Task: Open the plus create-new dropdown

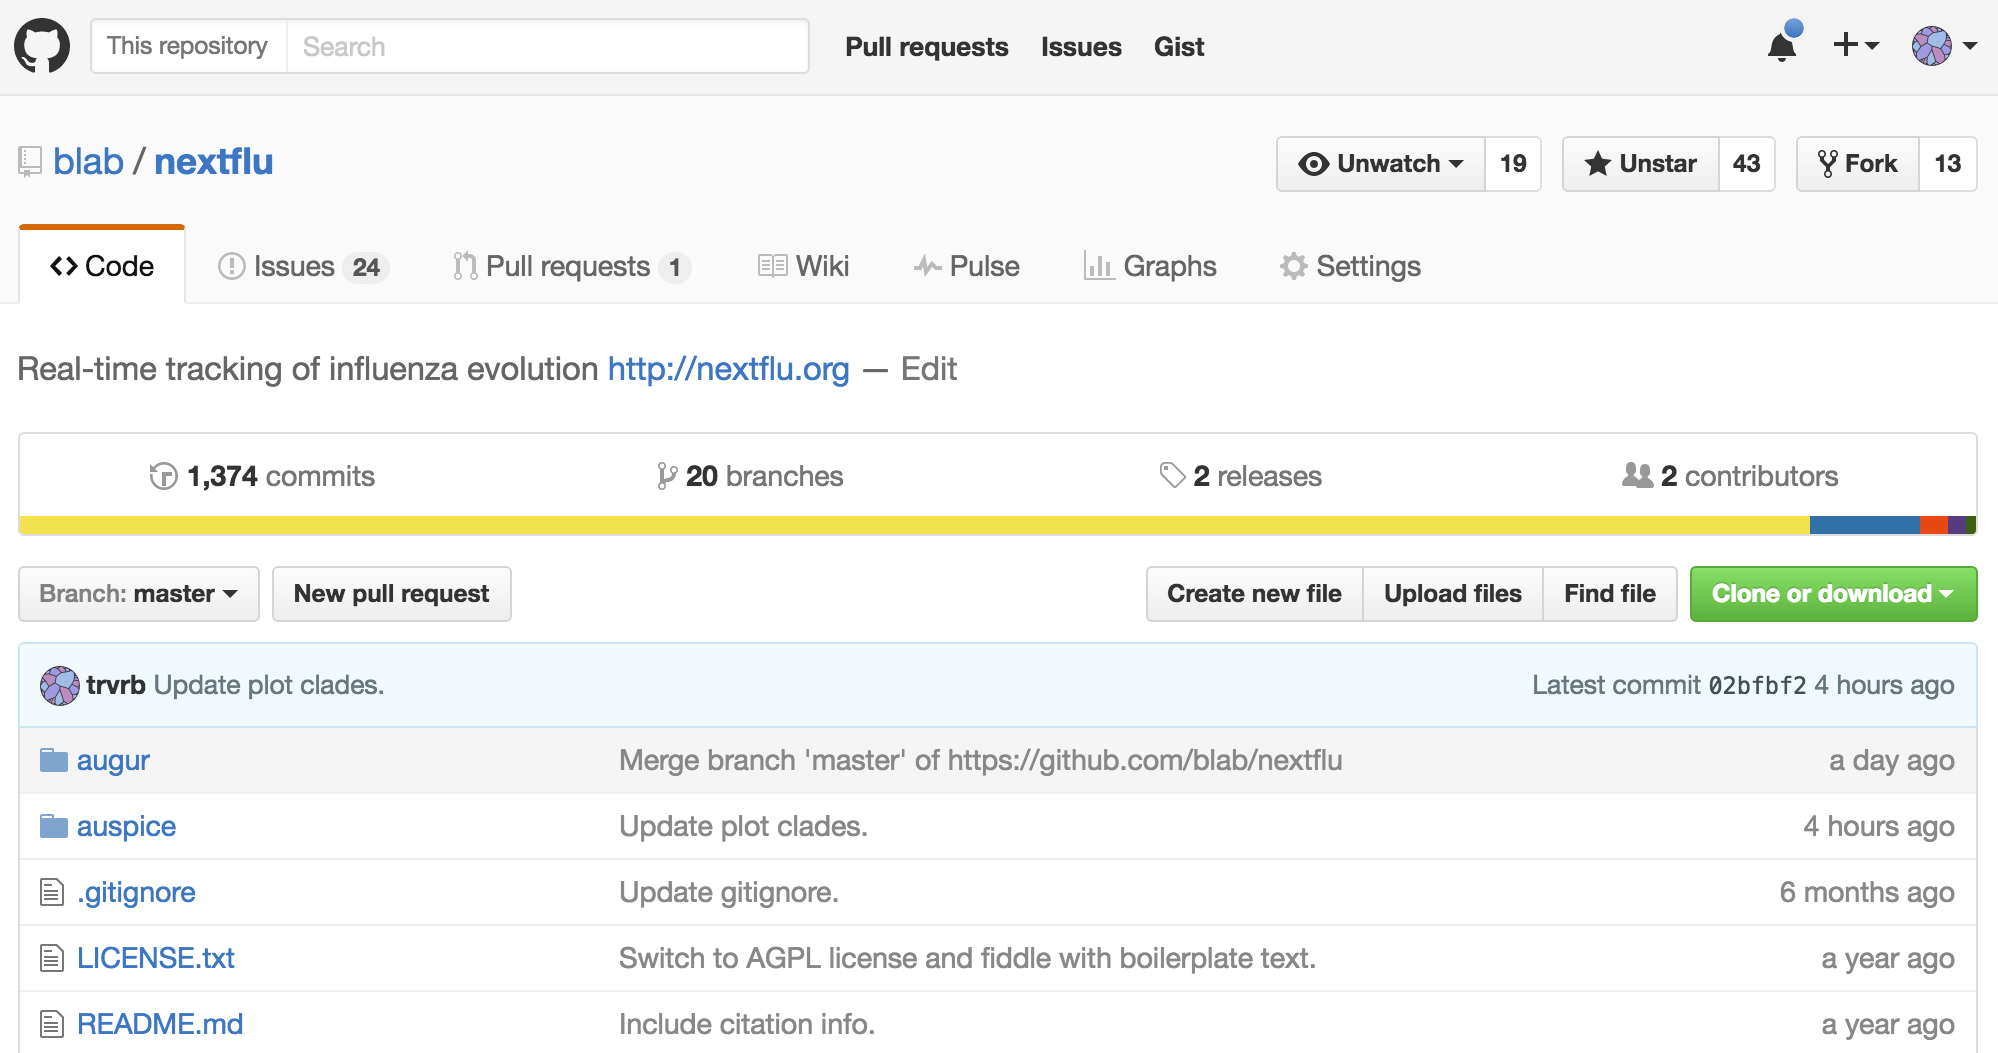Action: (1855, 46)
